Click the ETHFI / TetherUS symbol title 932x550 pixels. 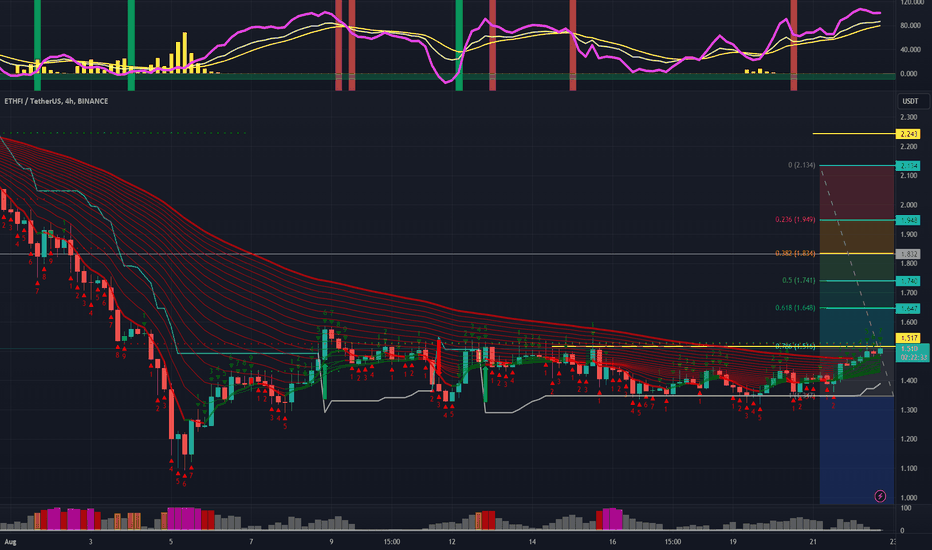(x=56, y=101)
